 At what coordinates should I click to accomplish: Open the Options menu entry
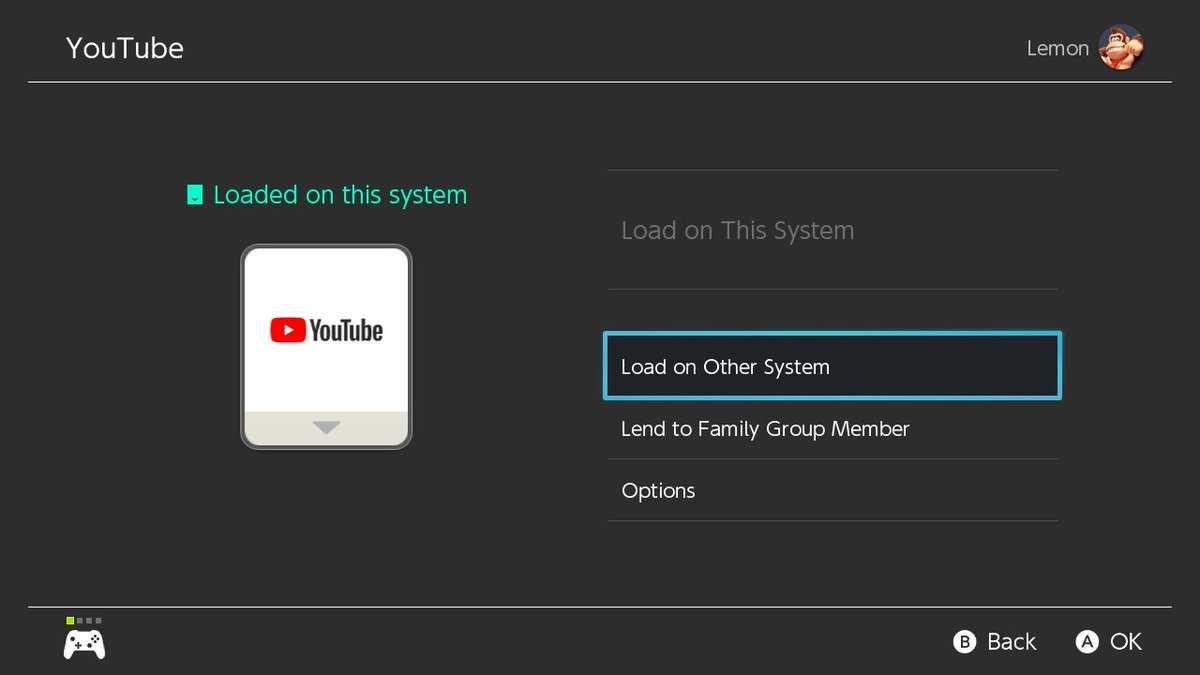832,490
